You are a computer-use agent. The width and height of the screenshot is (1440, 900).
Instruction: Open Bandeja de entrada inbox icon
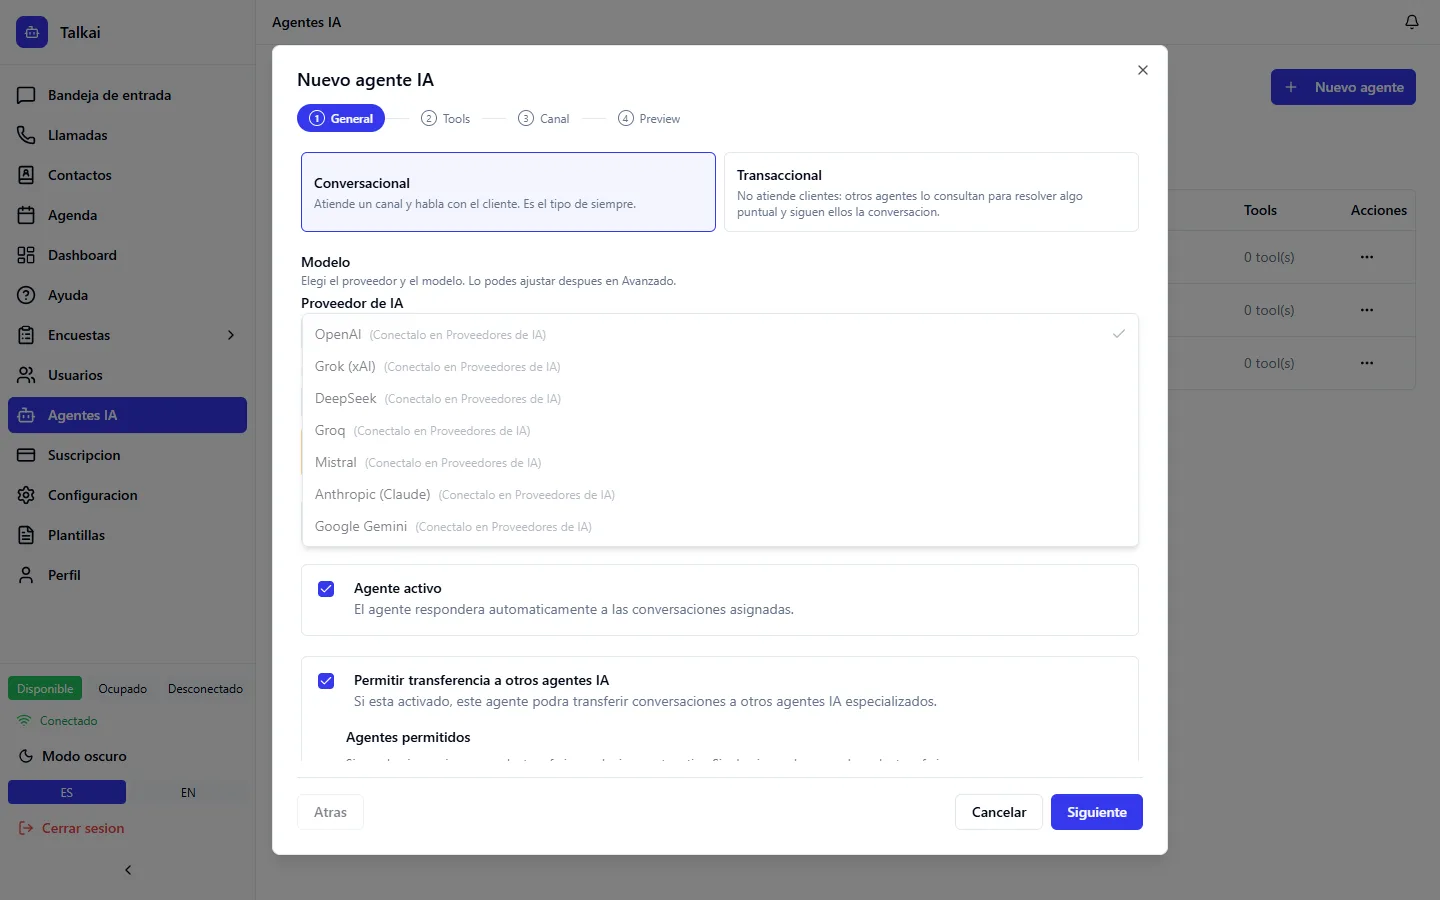coord(27,95)
